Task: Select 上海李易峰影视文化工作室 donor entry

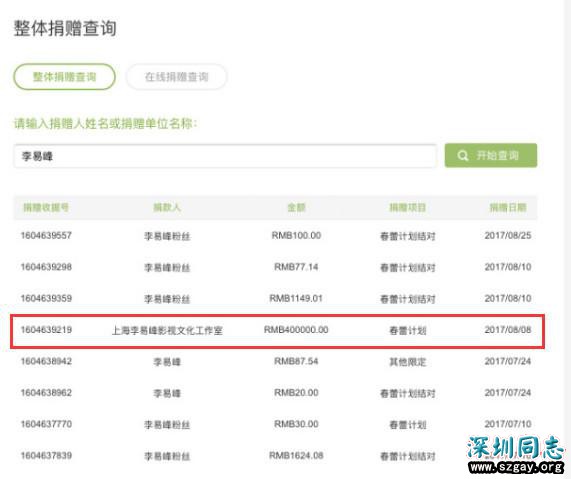Action: 167,331
